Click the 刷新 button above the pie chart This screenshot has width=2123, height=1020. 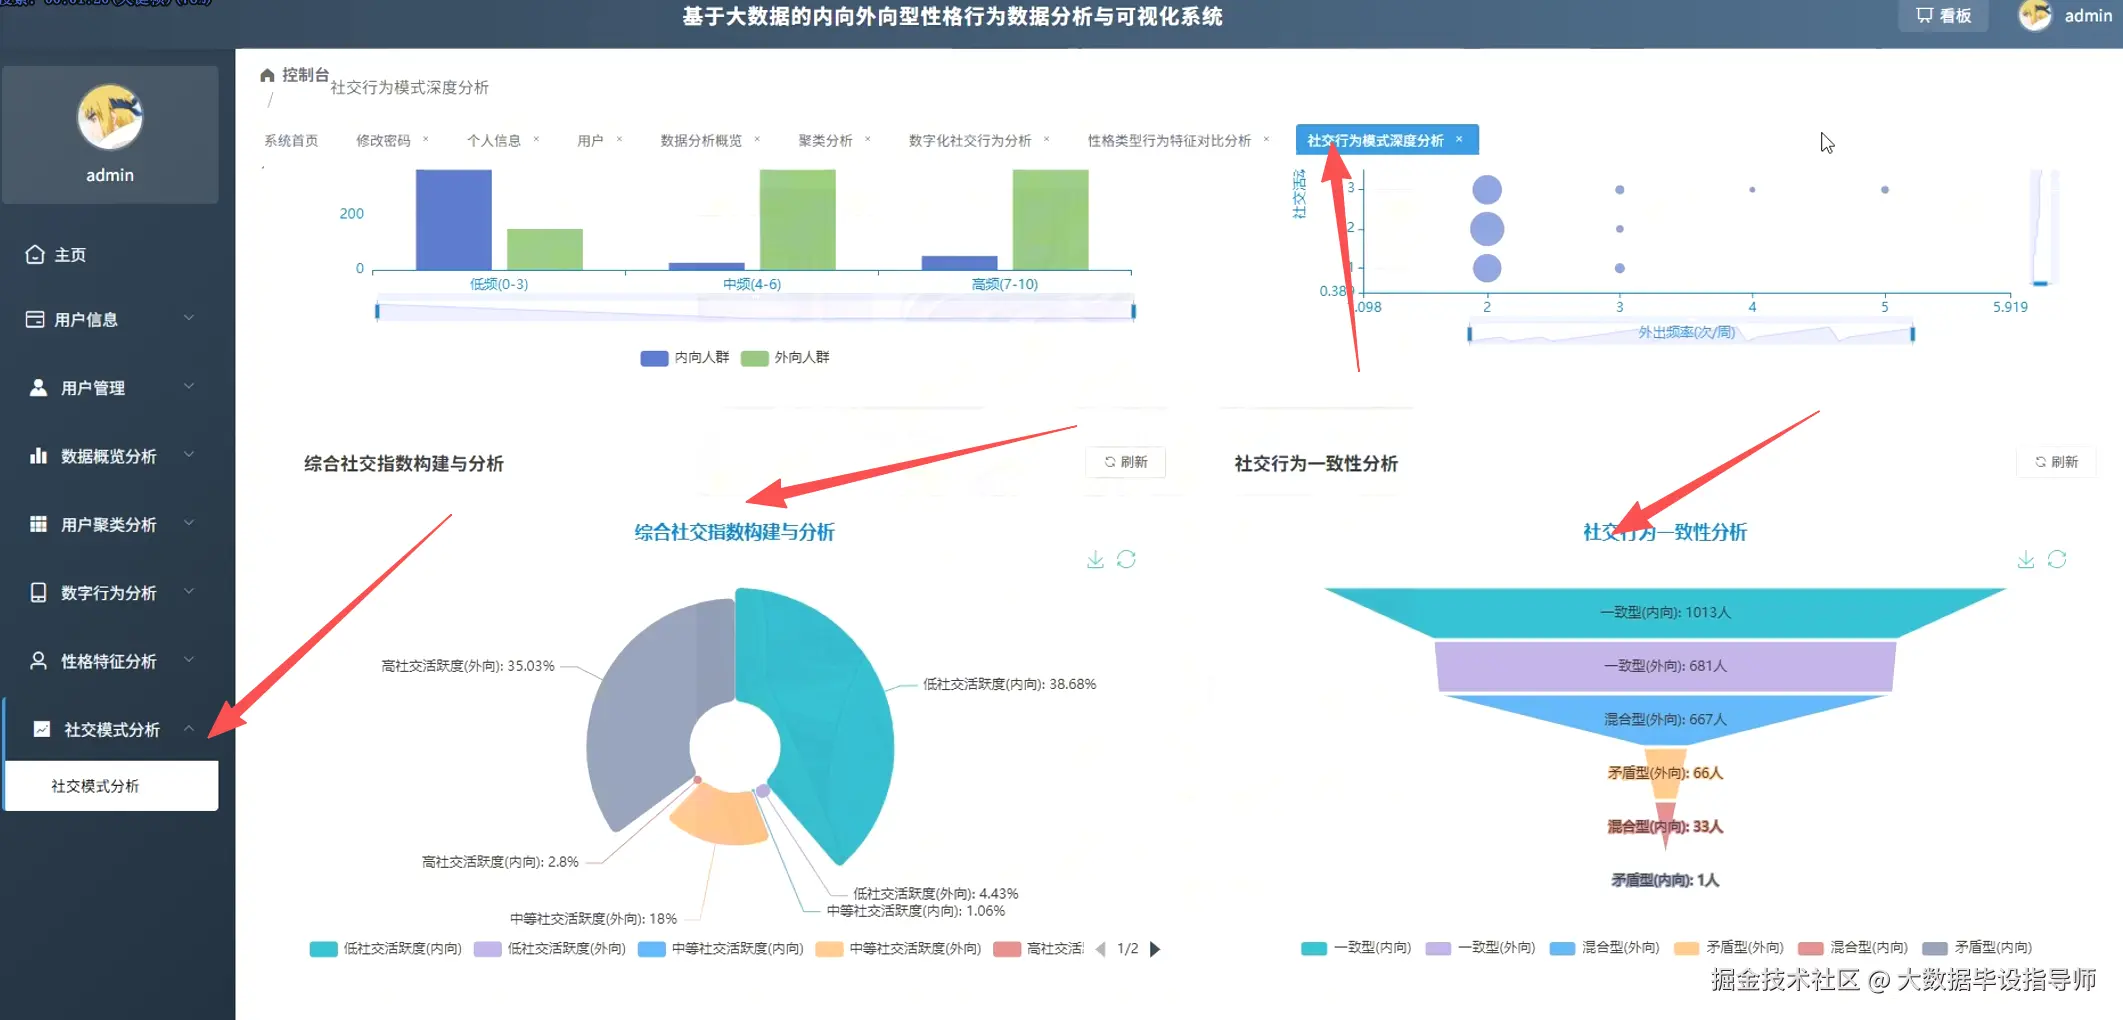point(1125,462)
